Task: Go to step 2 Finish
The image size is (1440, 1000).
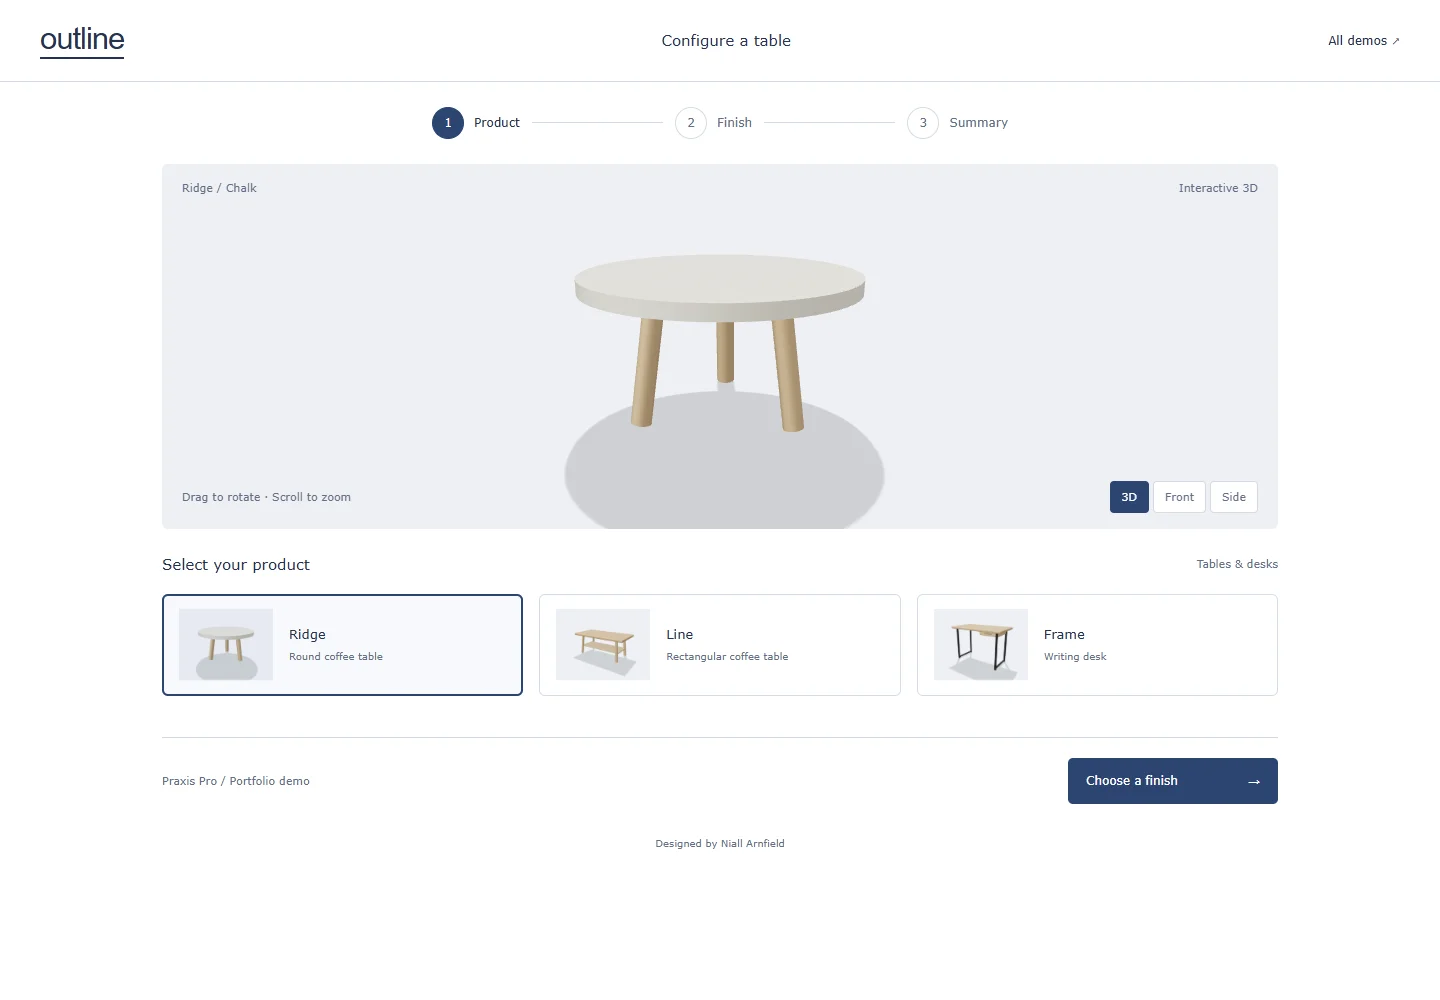Action: coord(714,123)
